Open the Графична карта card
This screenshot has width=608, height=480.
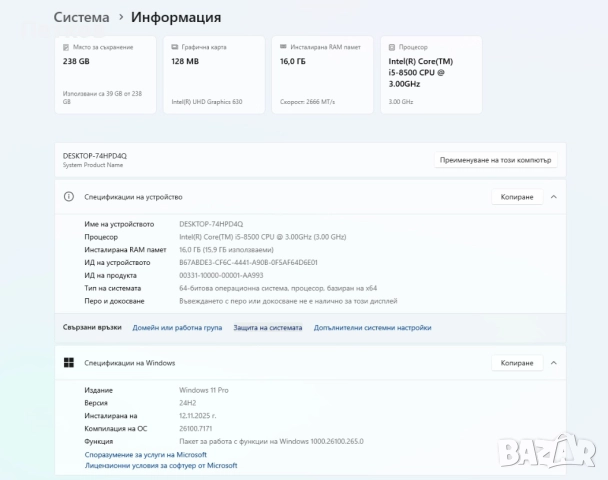pyautogui.click(x=214, y=75)
